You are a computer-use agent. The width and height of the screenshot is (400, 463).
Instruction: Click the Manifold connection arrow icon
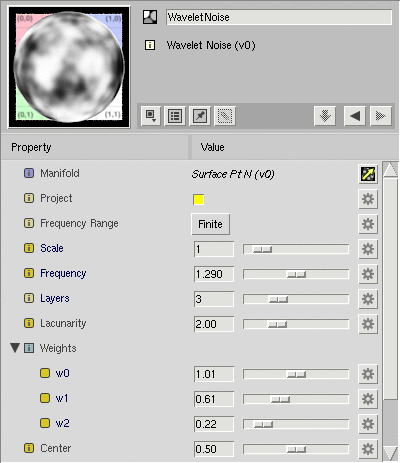coord(368,174)
